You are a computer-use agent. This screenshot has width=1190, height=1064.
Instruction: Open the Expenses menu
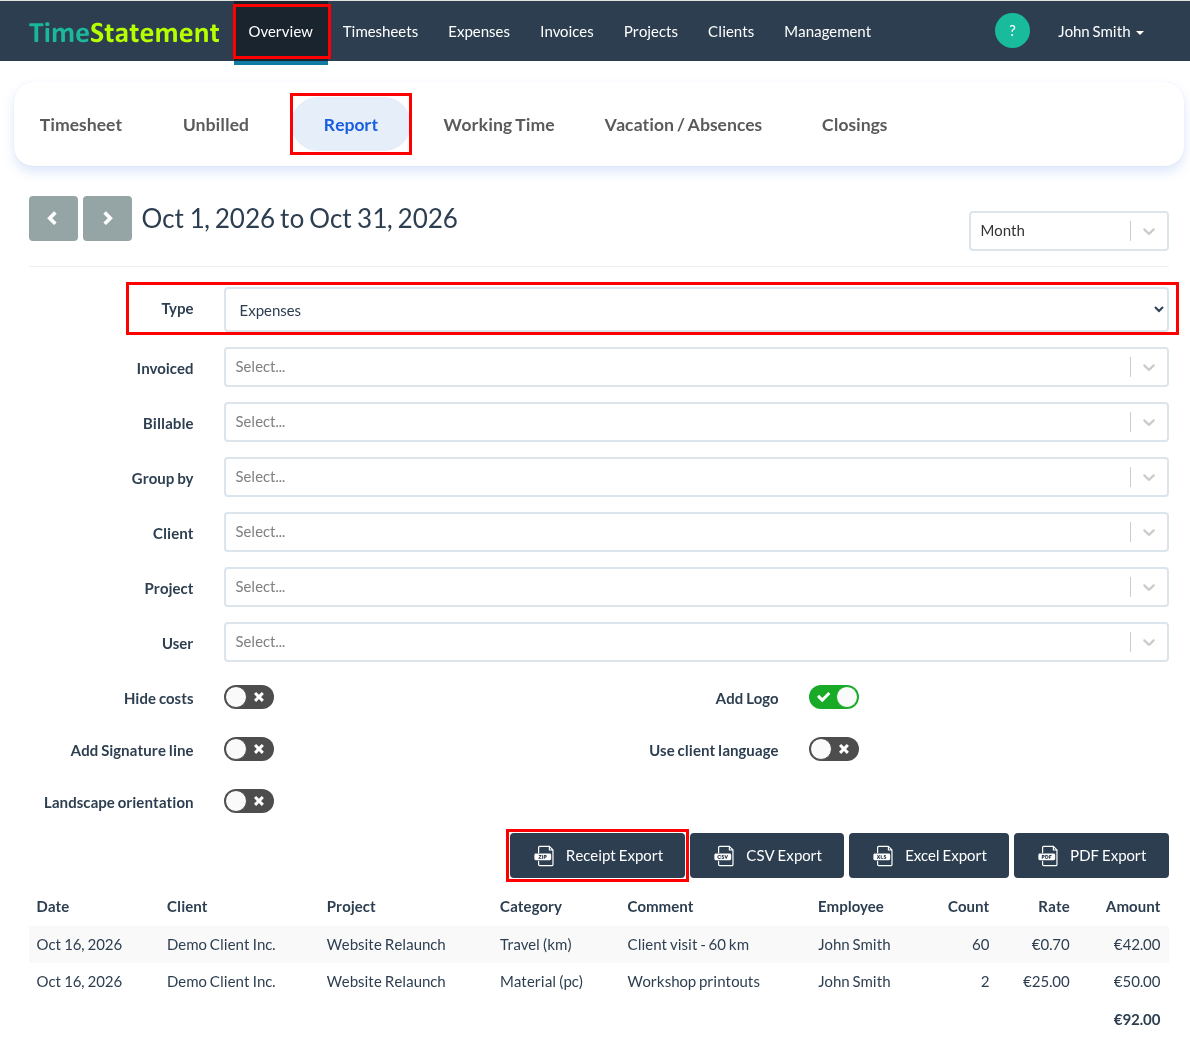[479, 31]
